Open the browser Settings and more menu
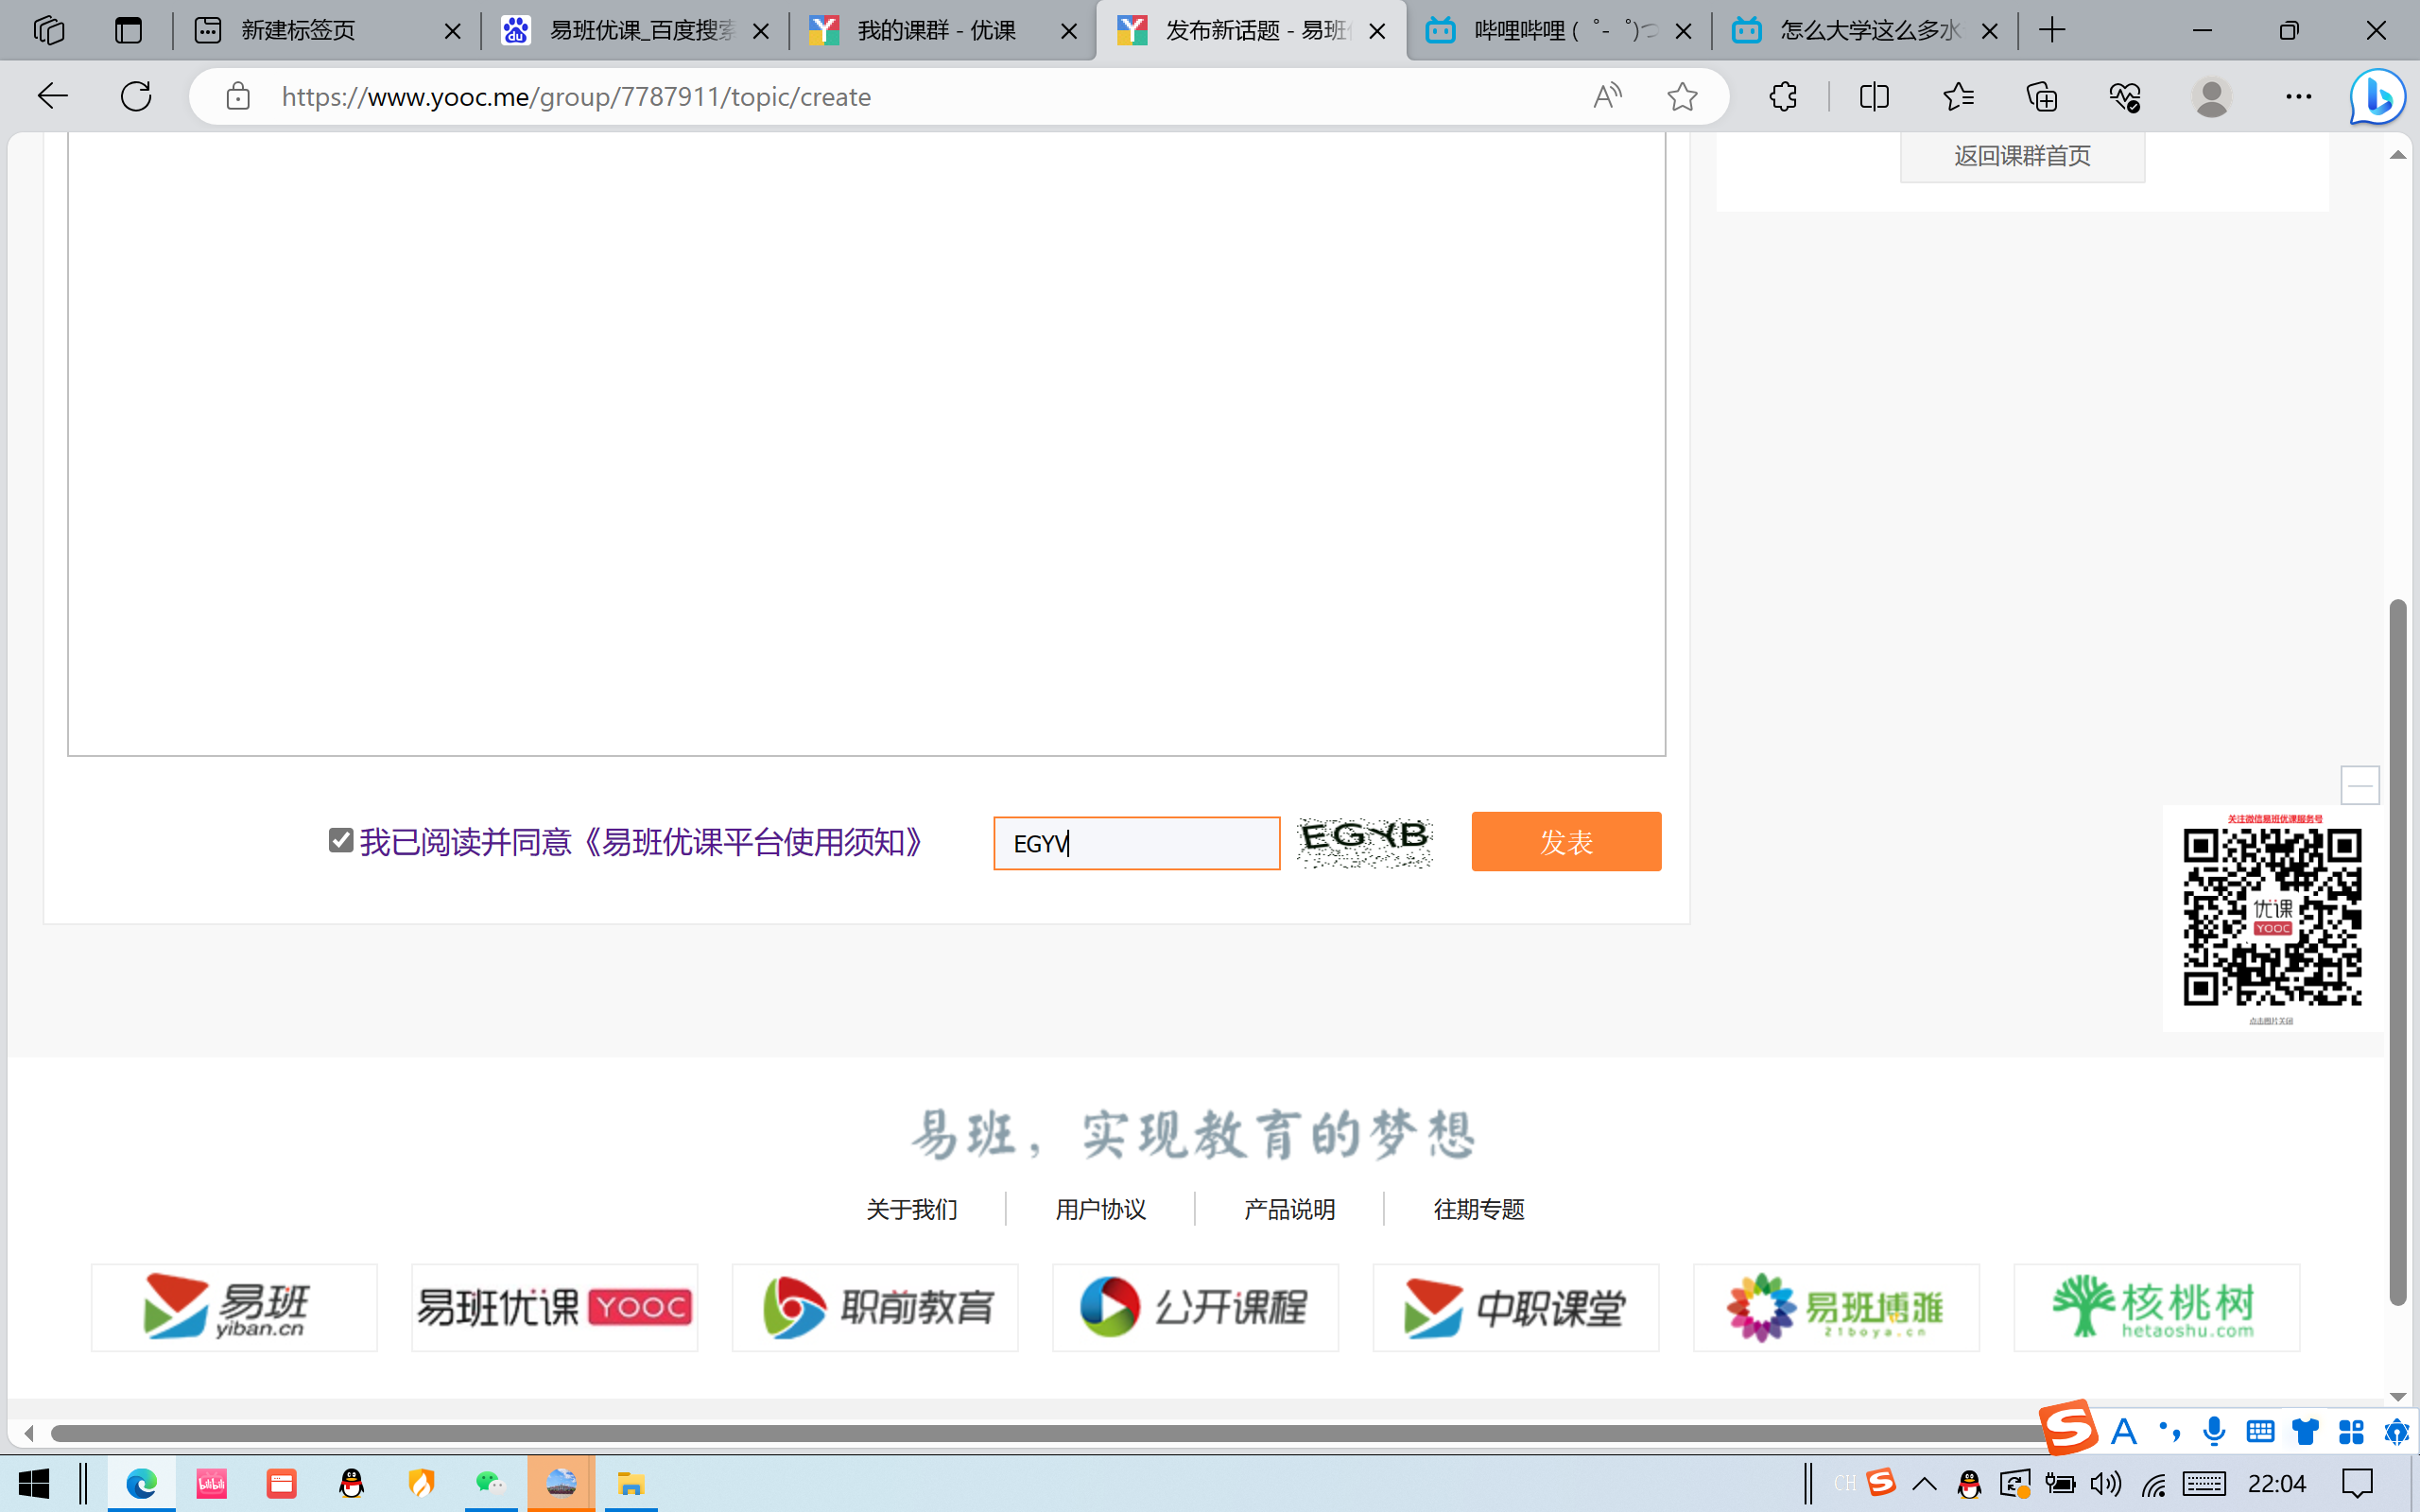Image resolution: width=2420 pixels, height=1512 pixels. tap(2298, 97)
